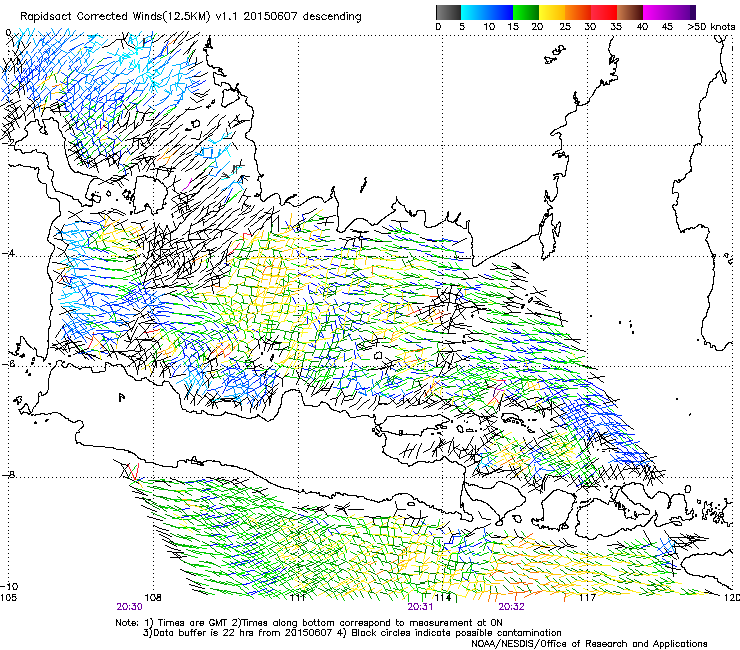Click the gray 0-5 knots legend segment
This screenshot has height=650, width=740.
point(448,12)
